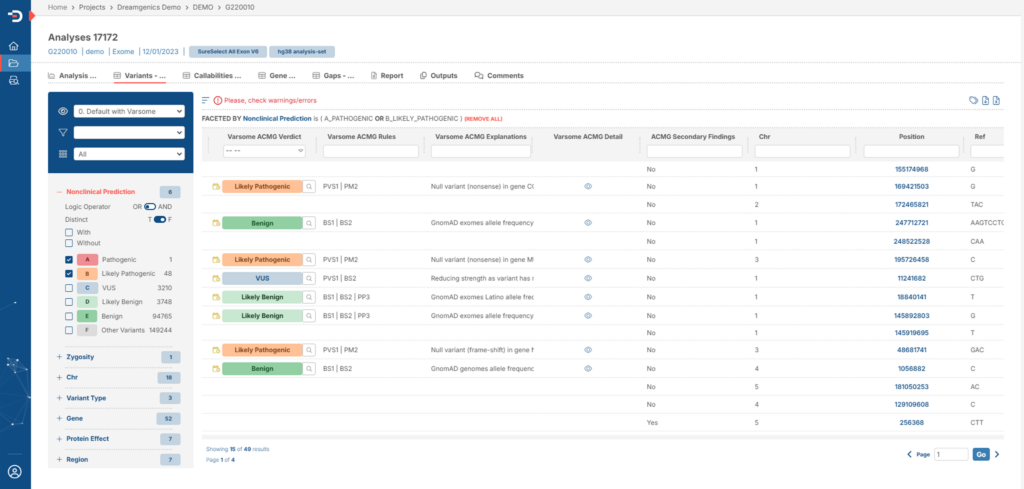Click the REMOVE ALL facets link
Viewport: 1024px width, 489px height.
pyautogui.click(x=483, y=119)
